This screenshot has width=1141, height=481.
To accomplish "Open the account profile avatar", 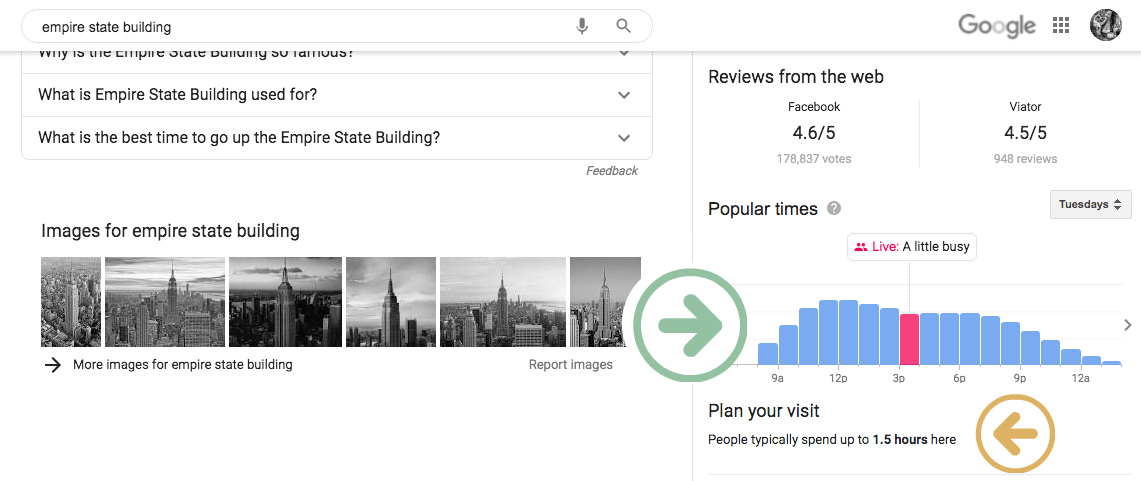I will click(x=1105, y=25).
